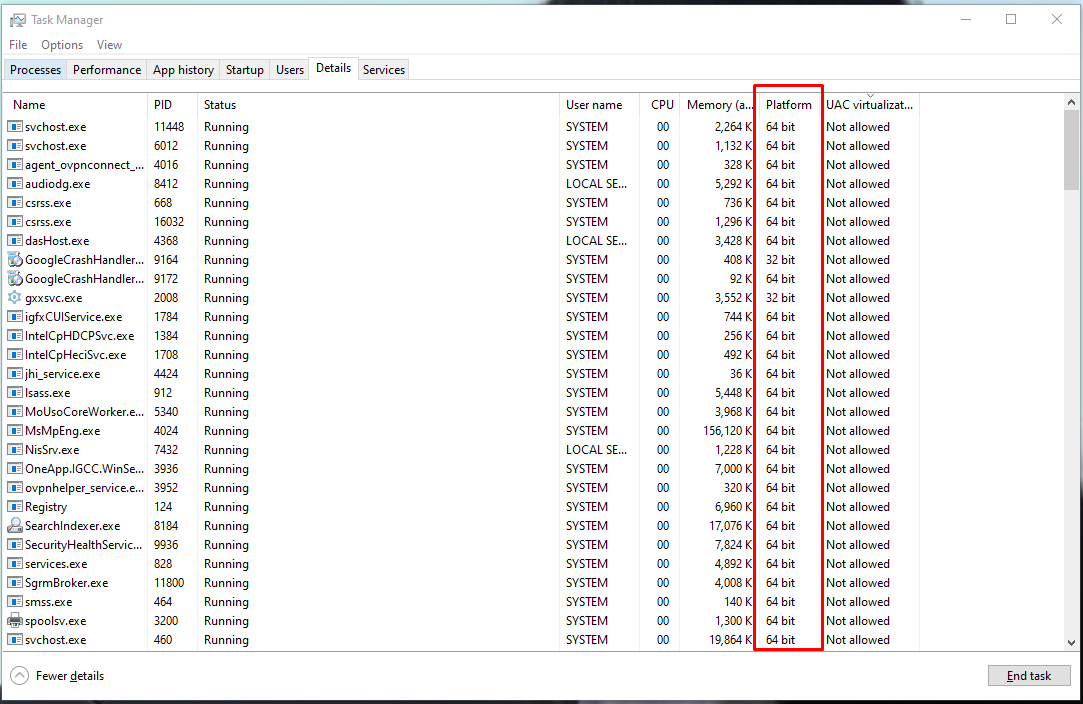
Task: Click memory value 17,076 K
Action: coord(731,526)
